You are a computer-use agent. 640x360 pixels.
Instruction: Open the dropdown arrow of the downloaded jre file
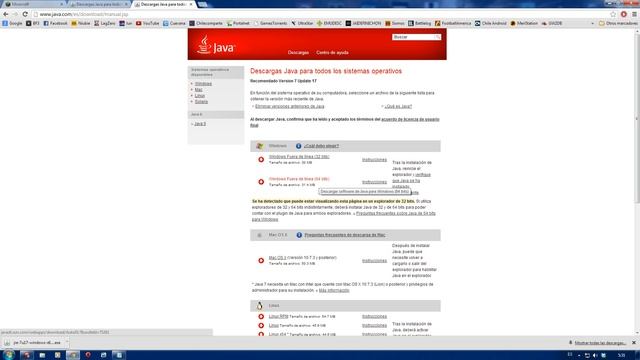pos(67,343)
